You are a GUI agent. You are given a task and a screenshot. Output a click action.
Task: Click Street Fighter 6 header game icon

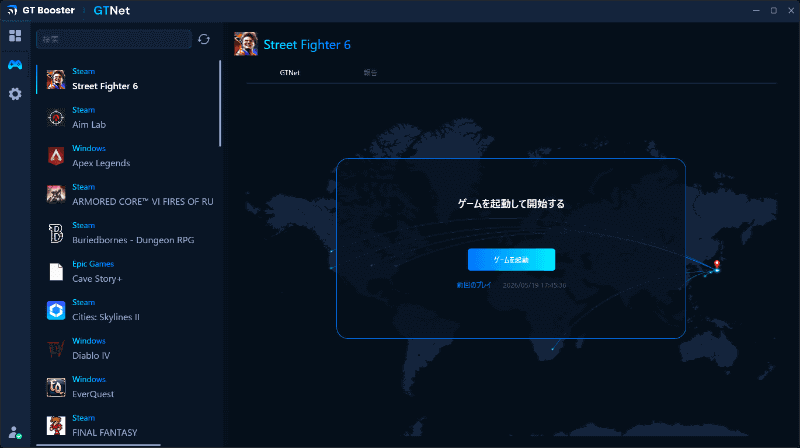pos(246,44)
